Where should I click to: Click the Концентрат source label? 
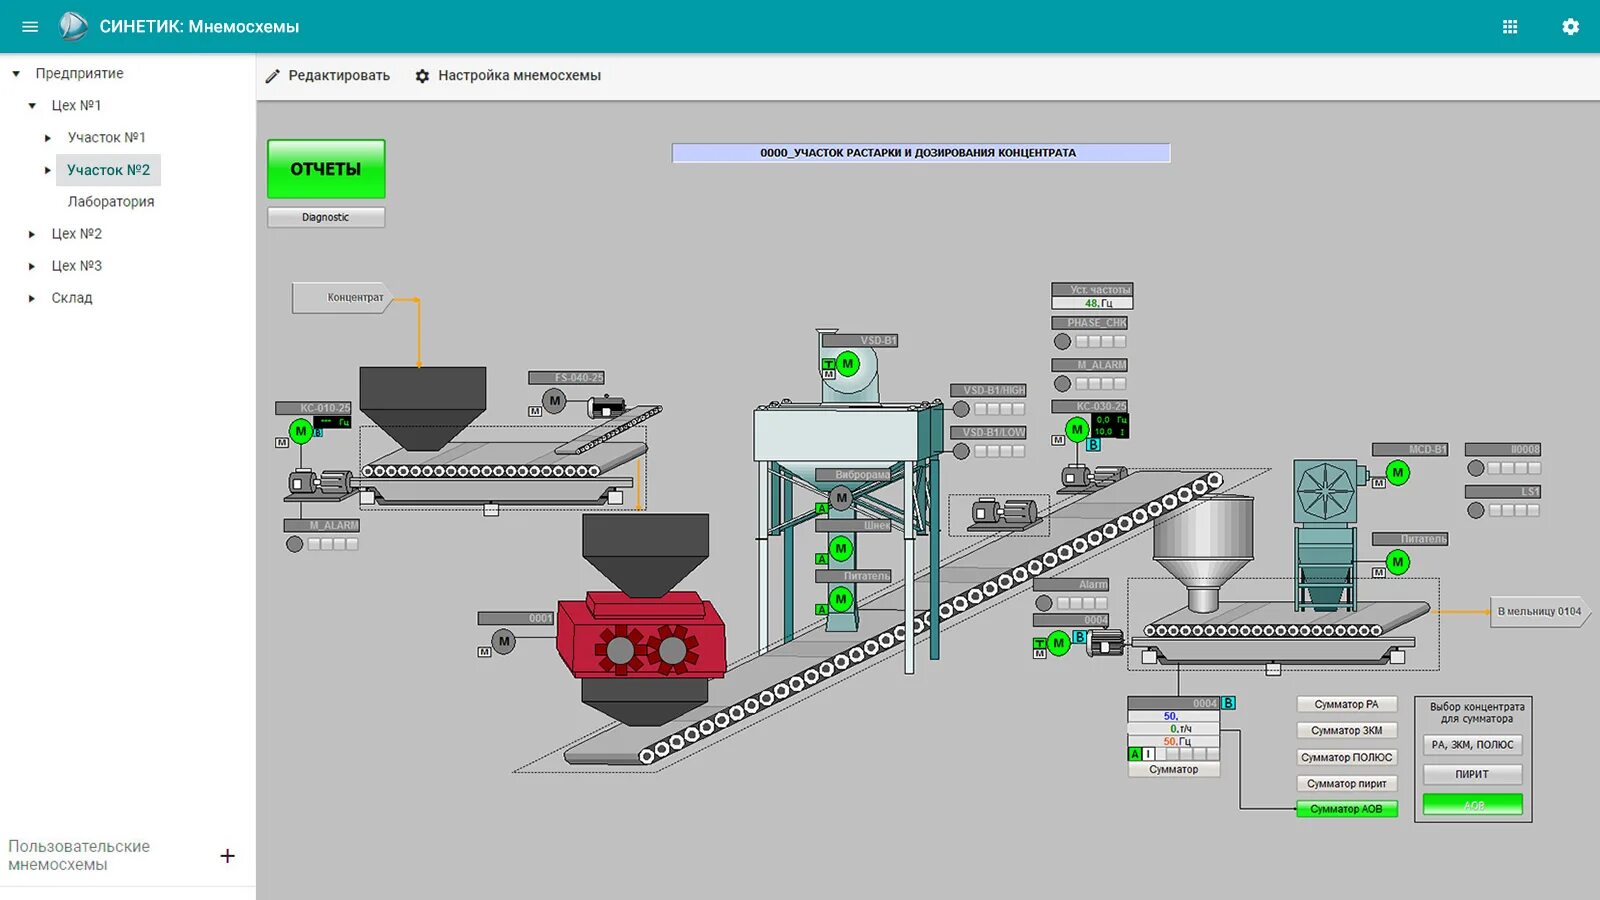pyautogui.click(x=342, y=298)
